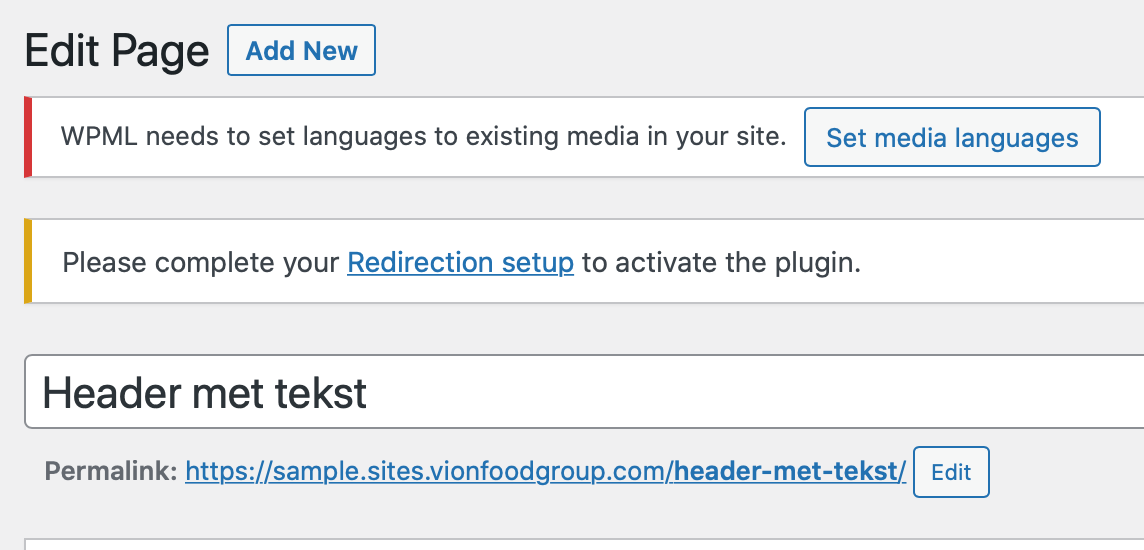The height and width of the screenshot is (550, 1144).
Task: Click 'to activate the plugin' text
Action: pos(720,263)
